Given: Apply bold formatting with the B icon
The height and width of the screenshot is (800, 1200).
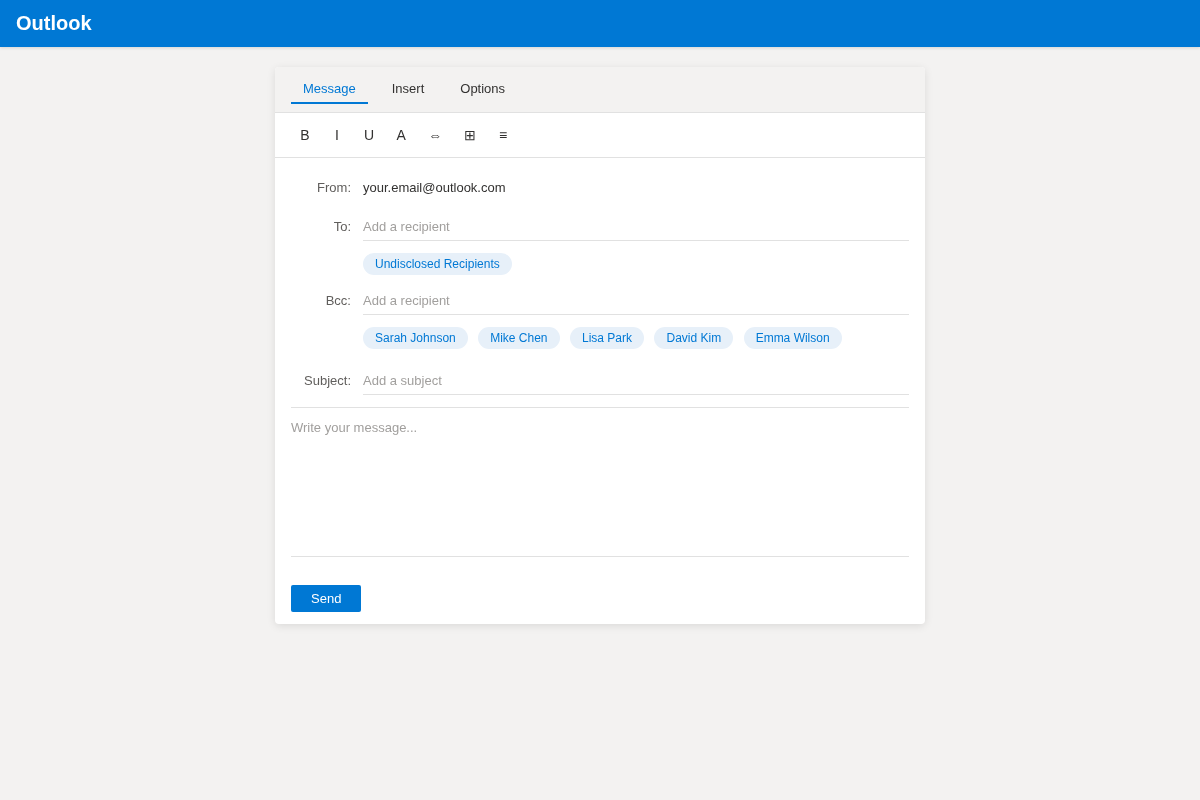Looking at the screenshot, I should click(304, 135).
